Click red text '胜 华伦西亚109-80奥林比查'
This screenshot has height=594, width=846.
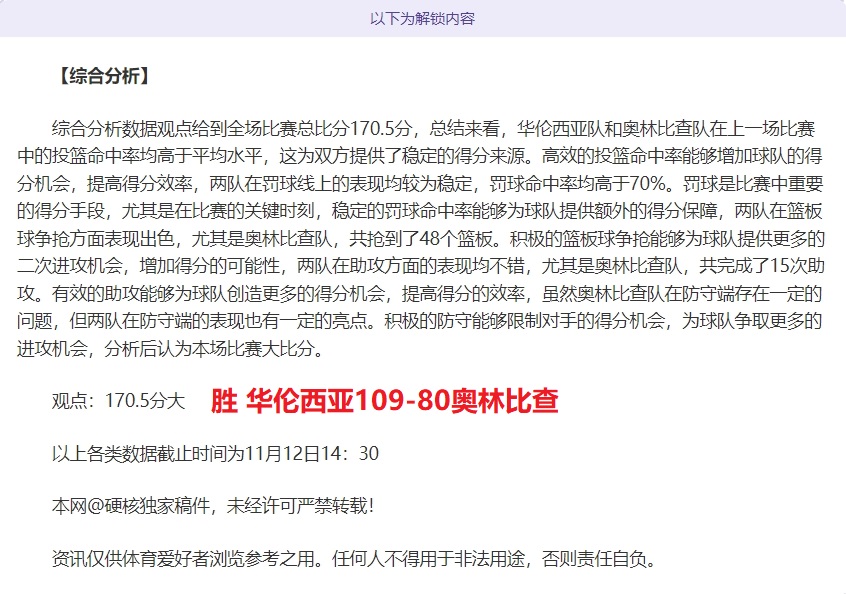tap(384, 401)
